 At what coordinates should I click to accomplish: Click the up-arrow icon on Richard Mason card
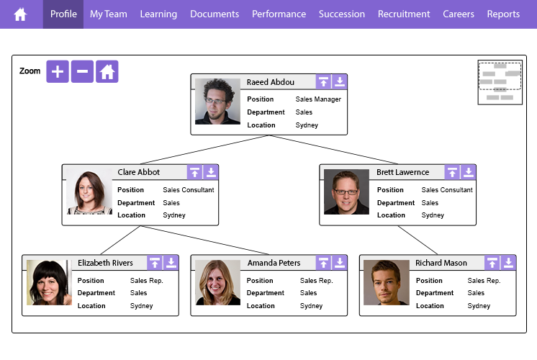[x=492, y=263]
